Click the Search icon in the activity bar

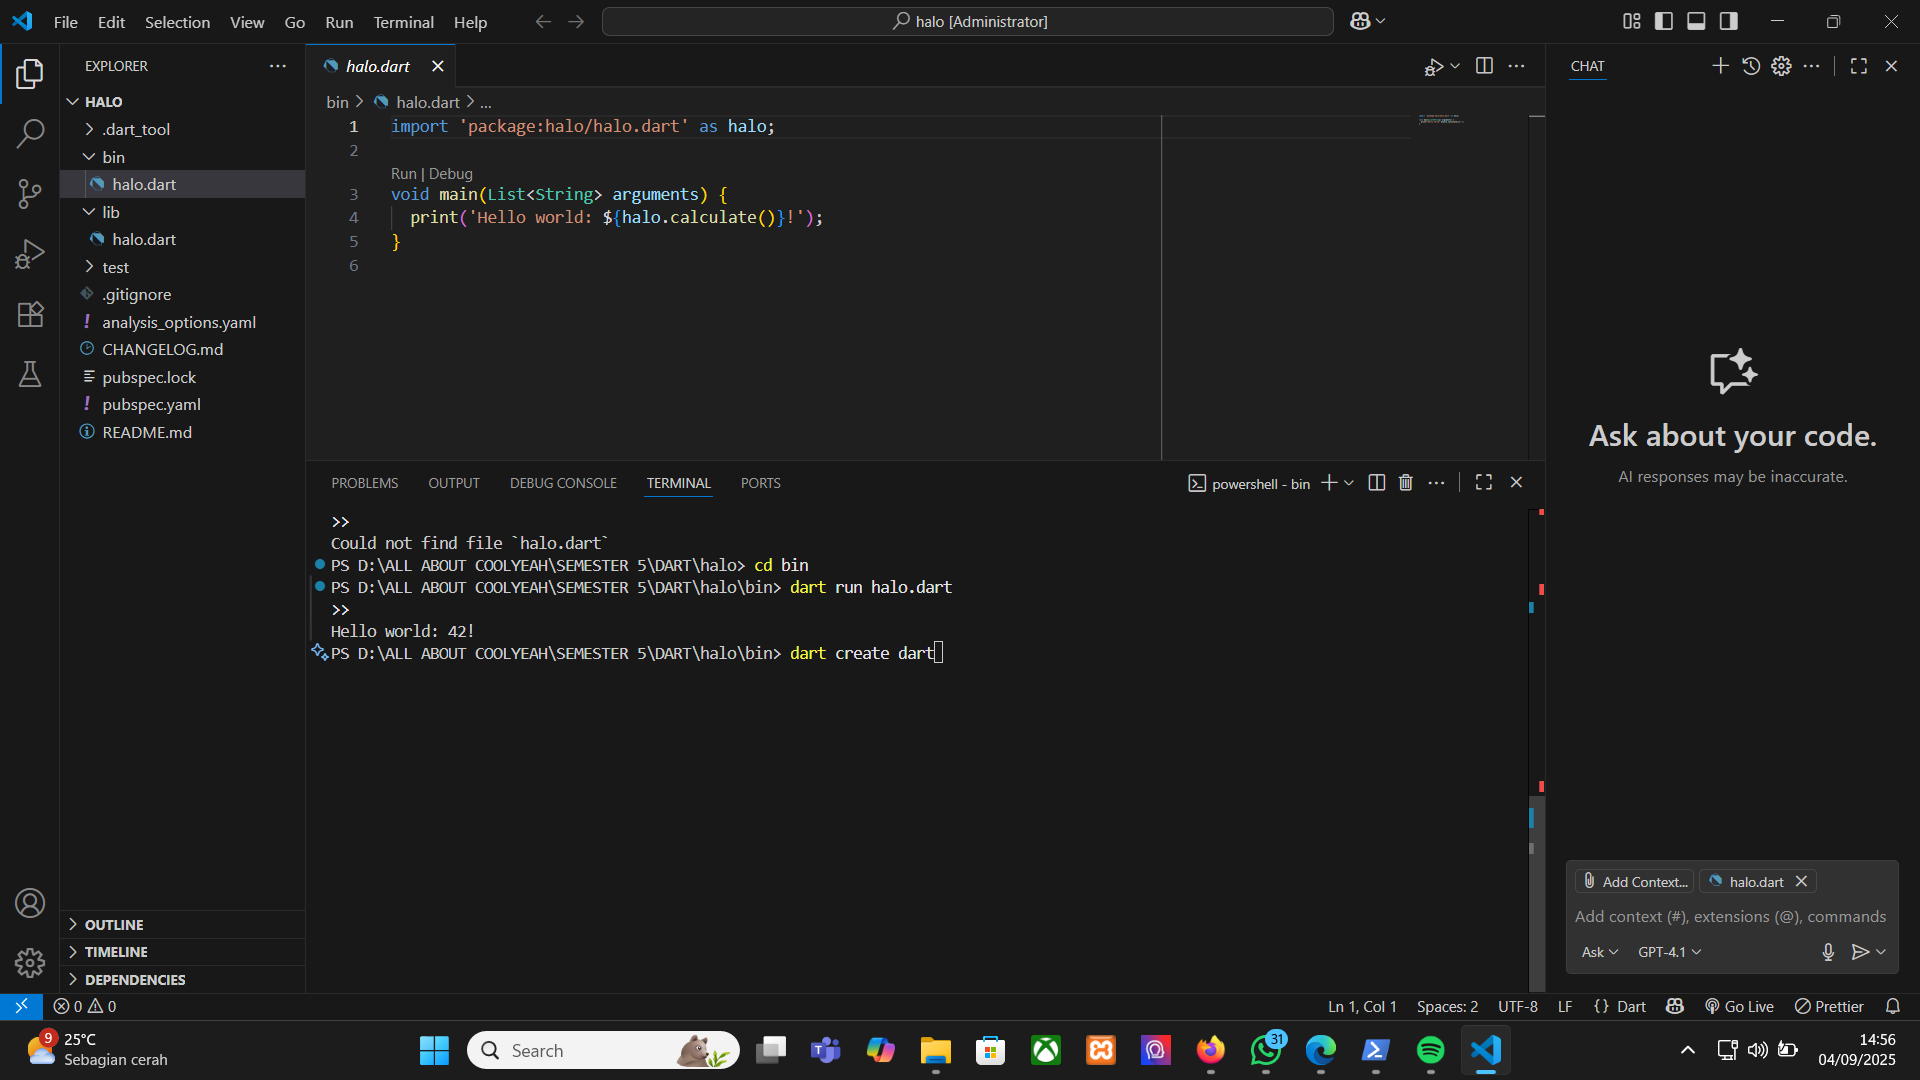click(30, 133)
